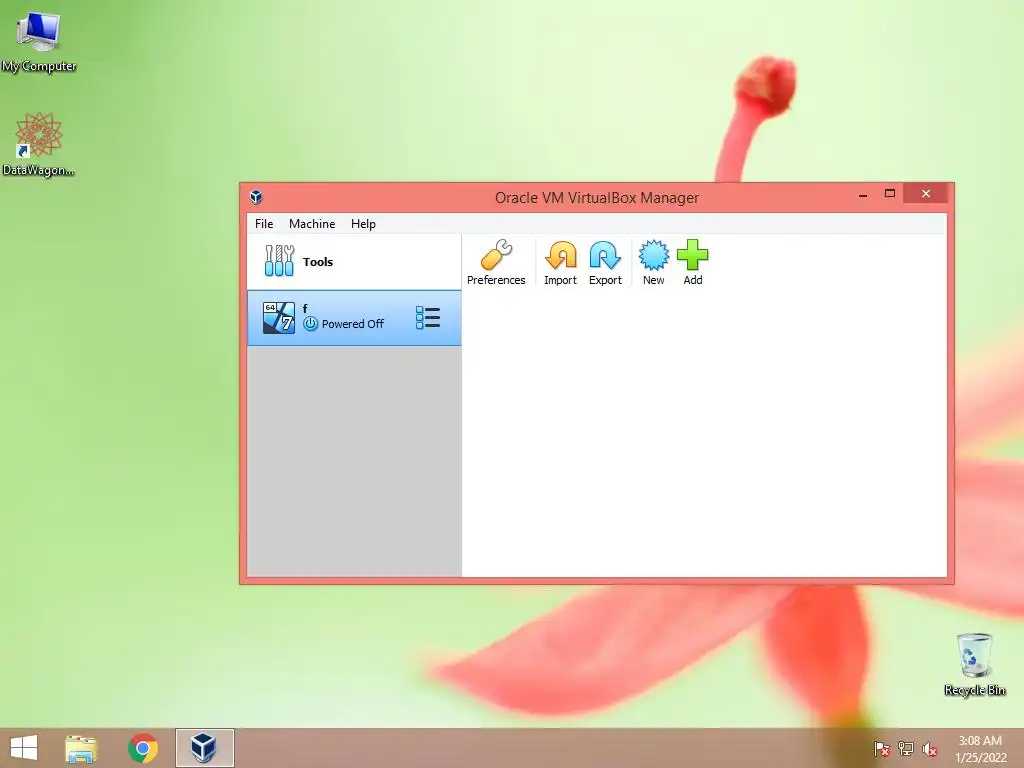Click the network tray icon
Screen dimensions: 1024x768
click(x=906, y=749)
